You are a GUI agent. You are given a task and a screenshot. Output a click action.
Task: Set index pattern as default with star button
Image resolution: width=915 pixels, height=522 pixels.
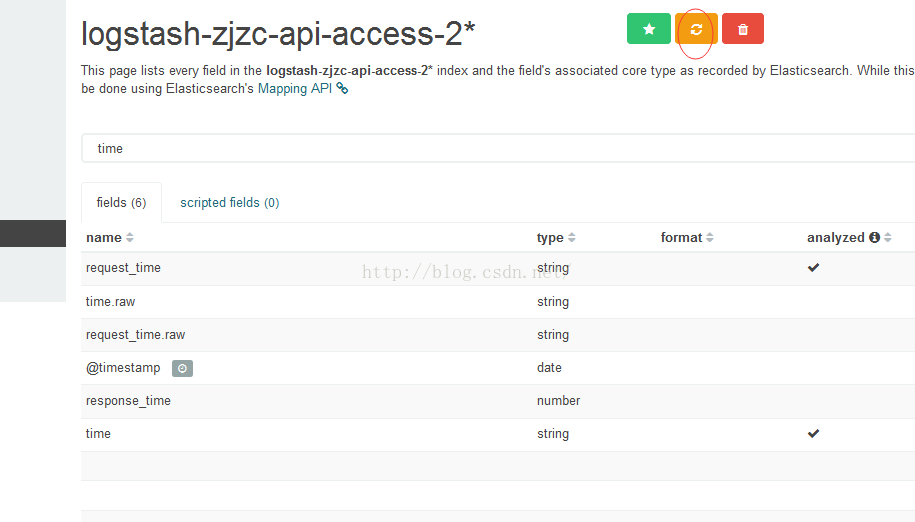pyautogui.click(x=648, y=29)
